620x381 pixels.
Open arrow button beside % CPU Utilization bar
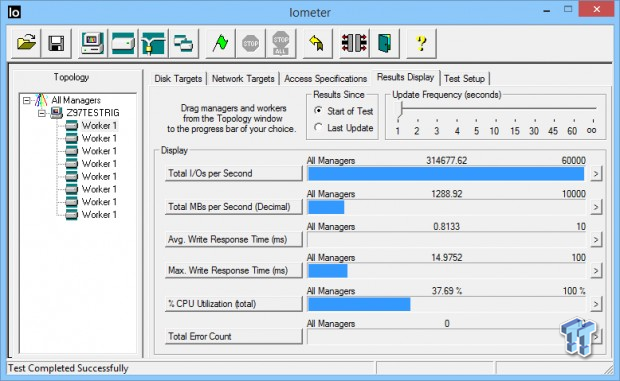point(596,304)
